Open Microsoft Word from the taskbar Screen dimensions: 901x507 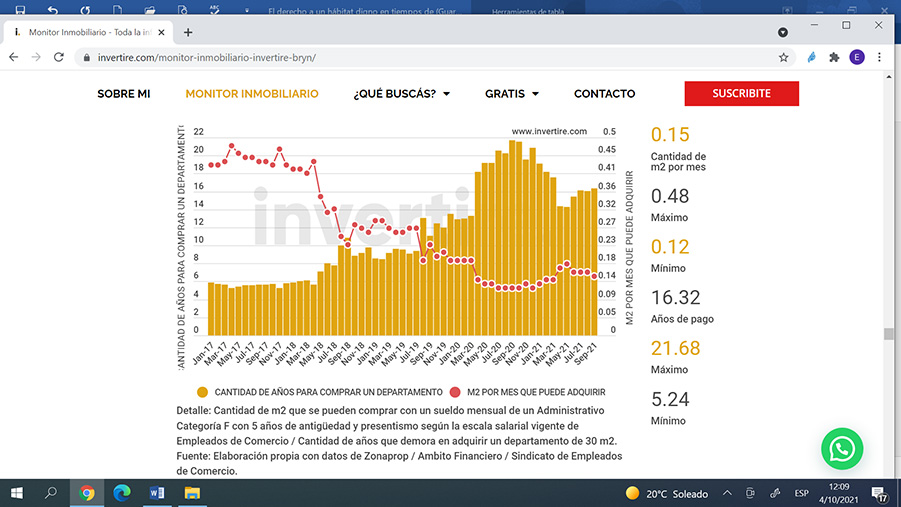[x=156, y=493]
